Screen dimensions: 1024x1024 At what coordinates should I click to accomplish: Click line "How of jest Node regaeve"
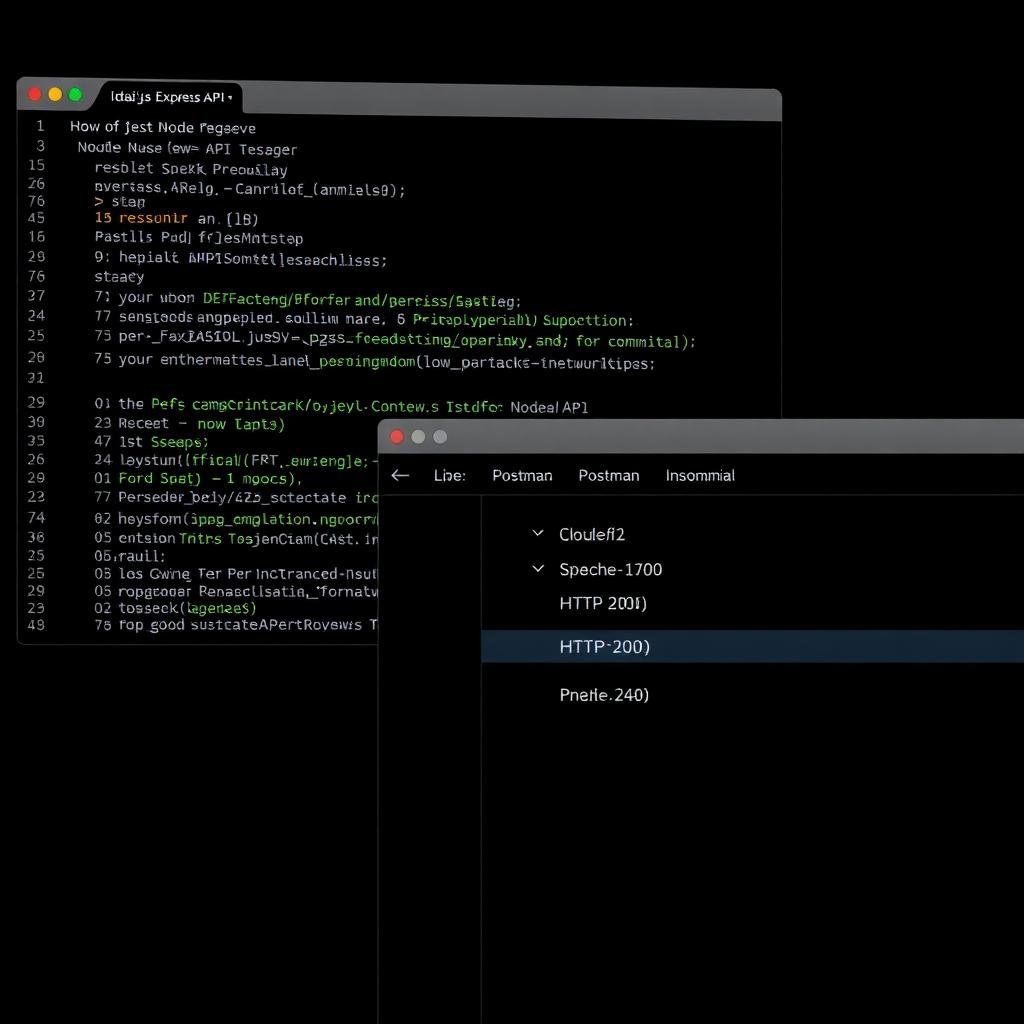click(163, 127)
